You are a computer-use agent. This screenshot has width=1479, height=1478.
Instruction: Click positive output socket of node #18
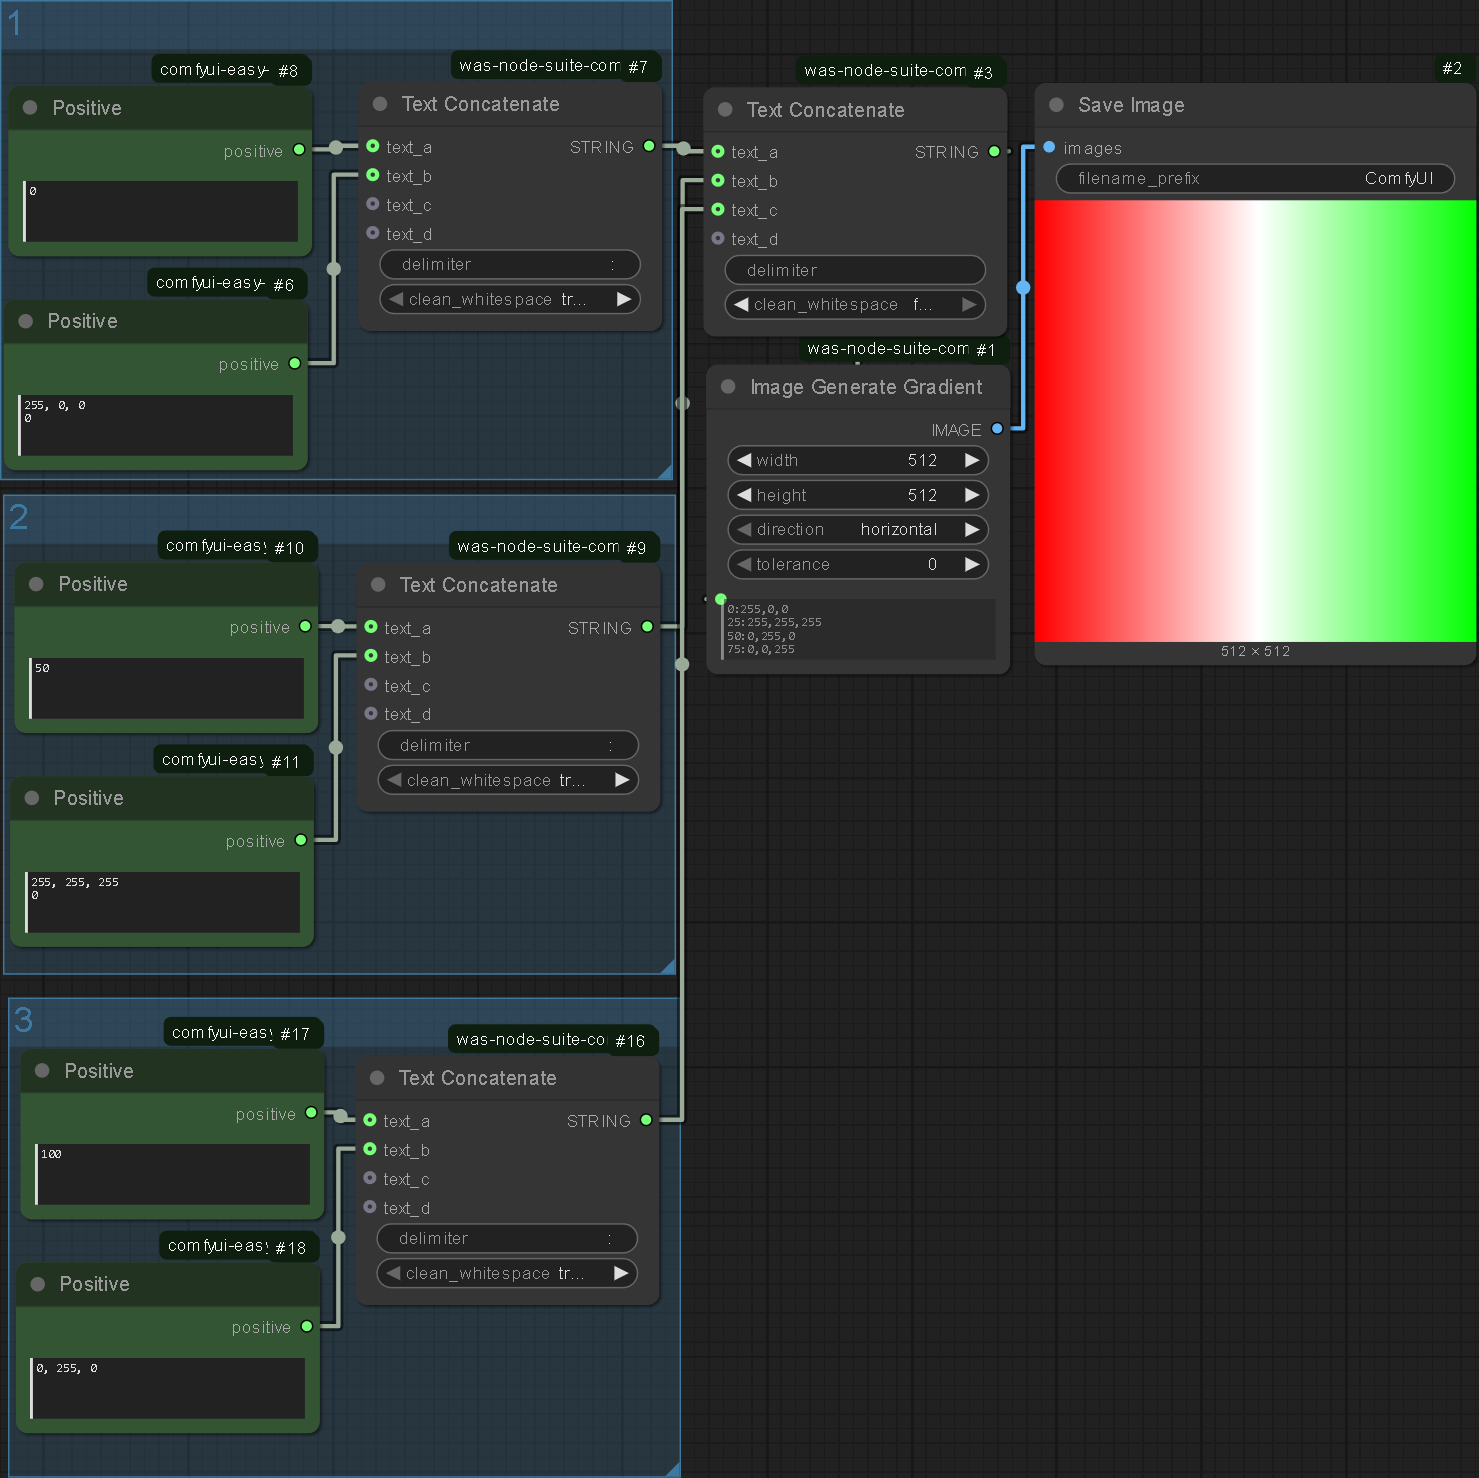(x=307, y=1326)
